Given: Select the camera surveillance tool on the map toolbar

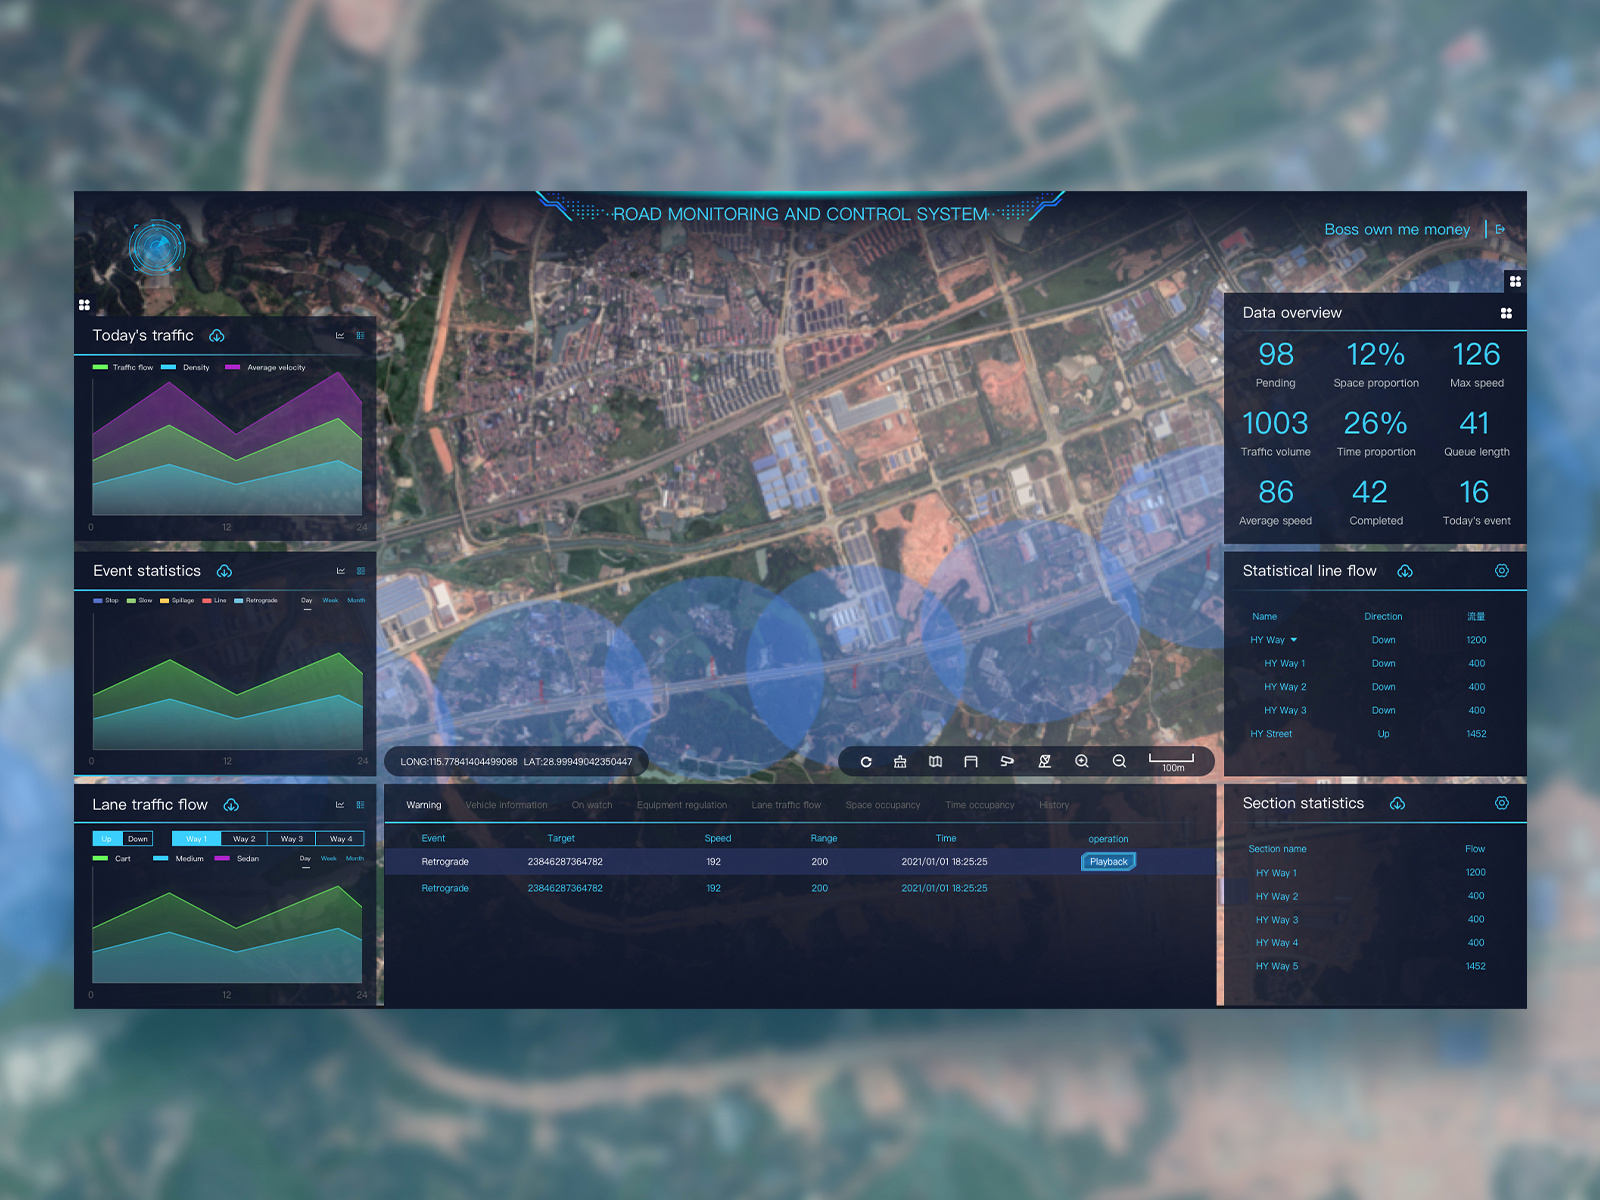Looking at the screenshot, I should pos(1008,761).
